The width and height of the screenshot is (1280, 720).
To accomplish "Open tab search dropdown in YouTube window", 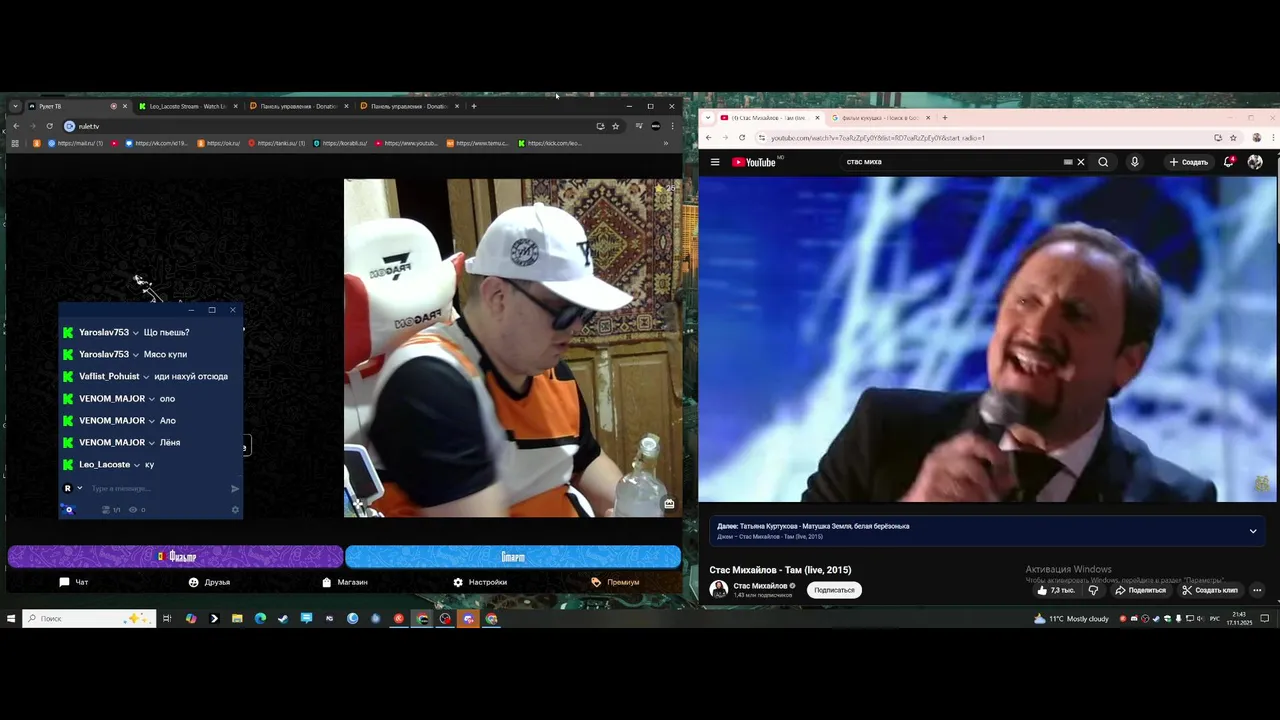I will coord(708,118).
